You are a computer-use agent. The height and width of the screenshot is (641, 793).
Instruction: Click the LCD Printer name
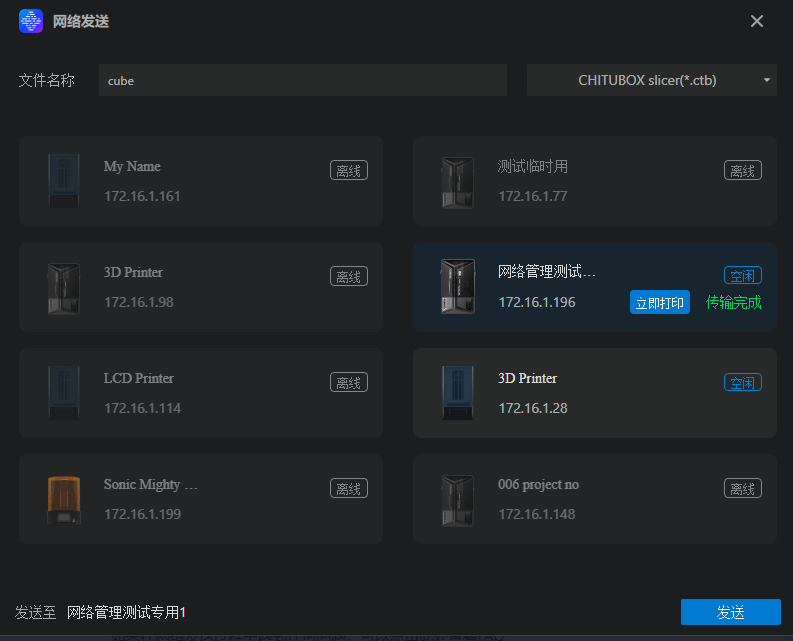(x=139, y=378)
